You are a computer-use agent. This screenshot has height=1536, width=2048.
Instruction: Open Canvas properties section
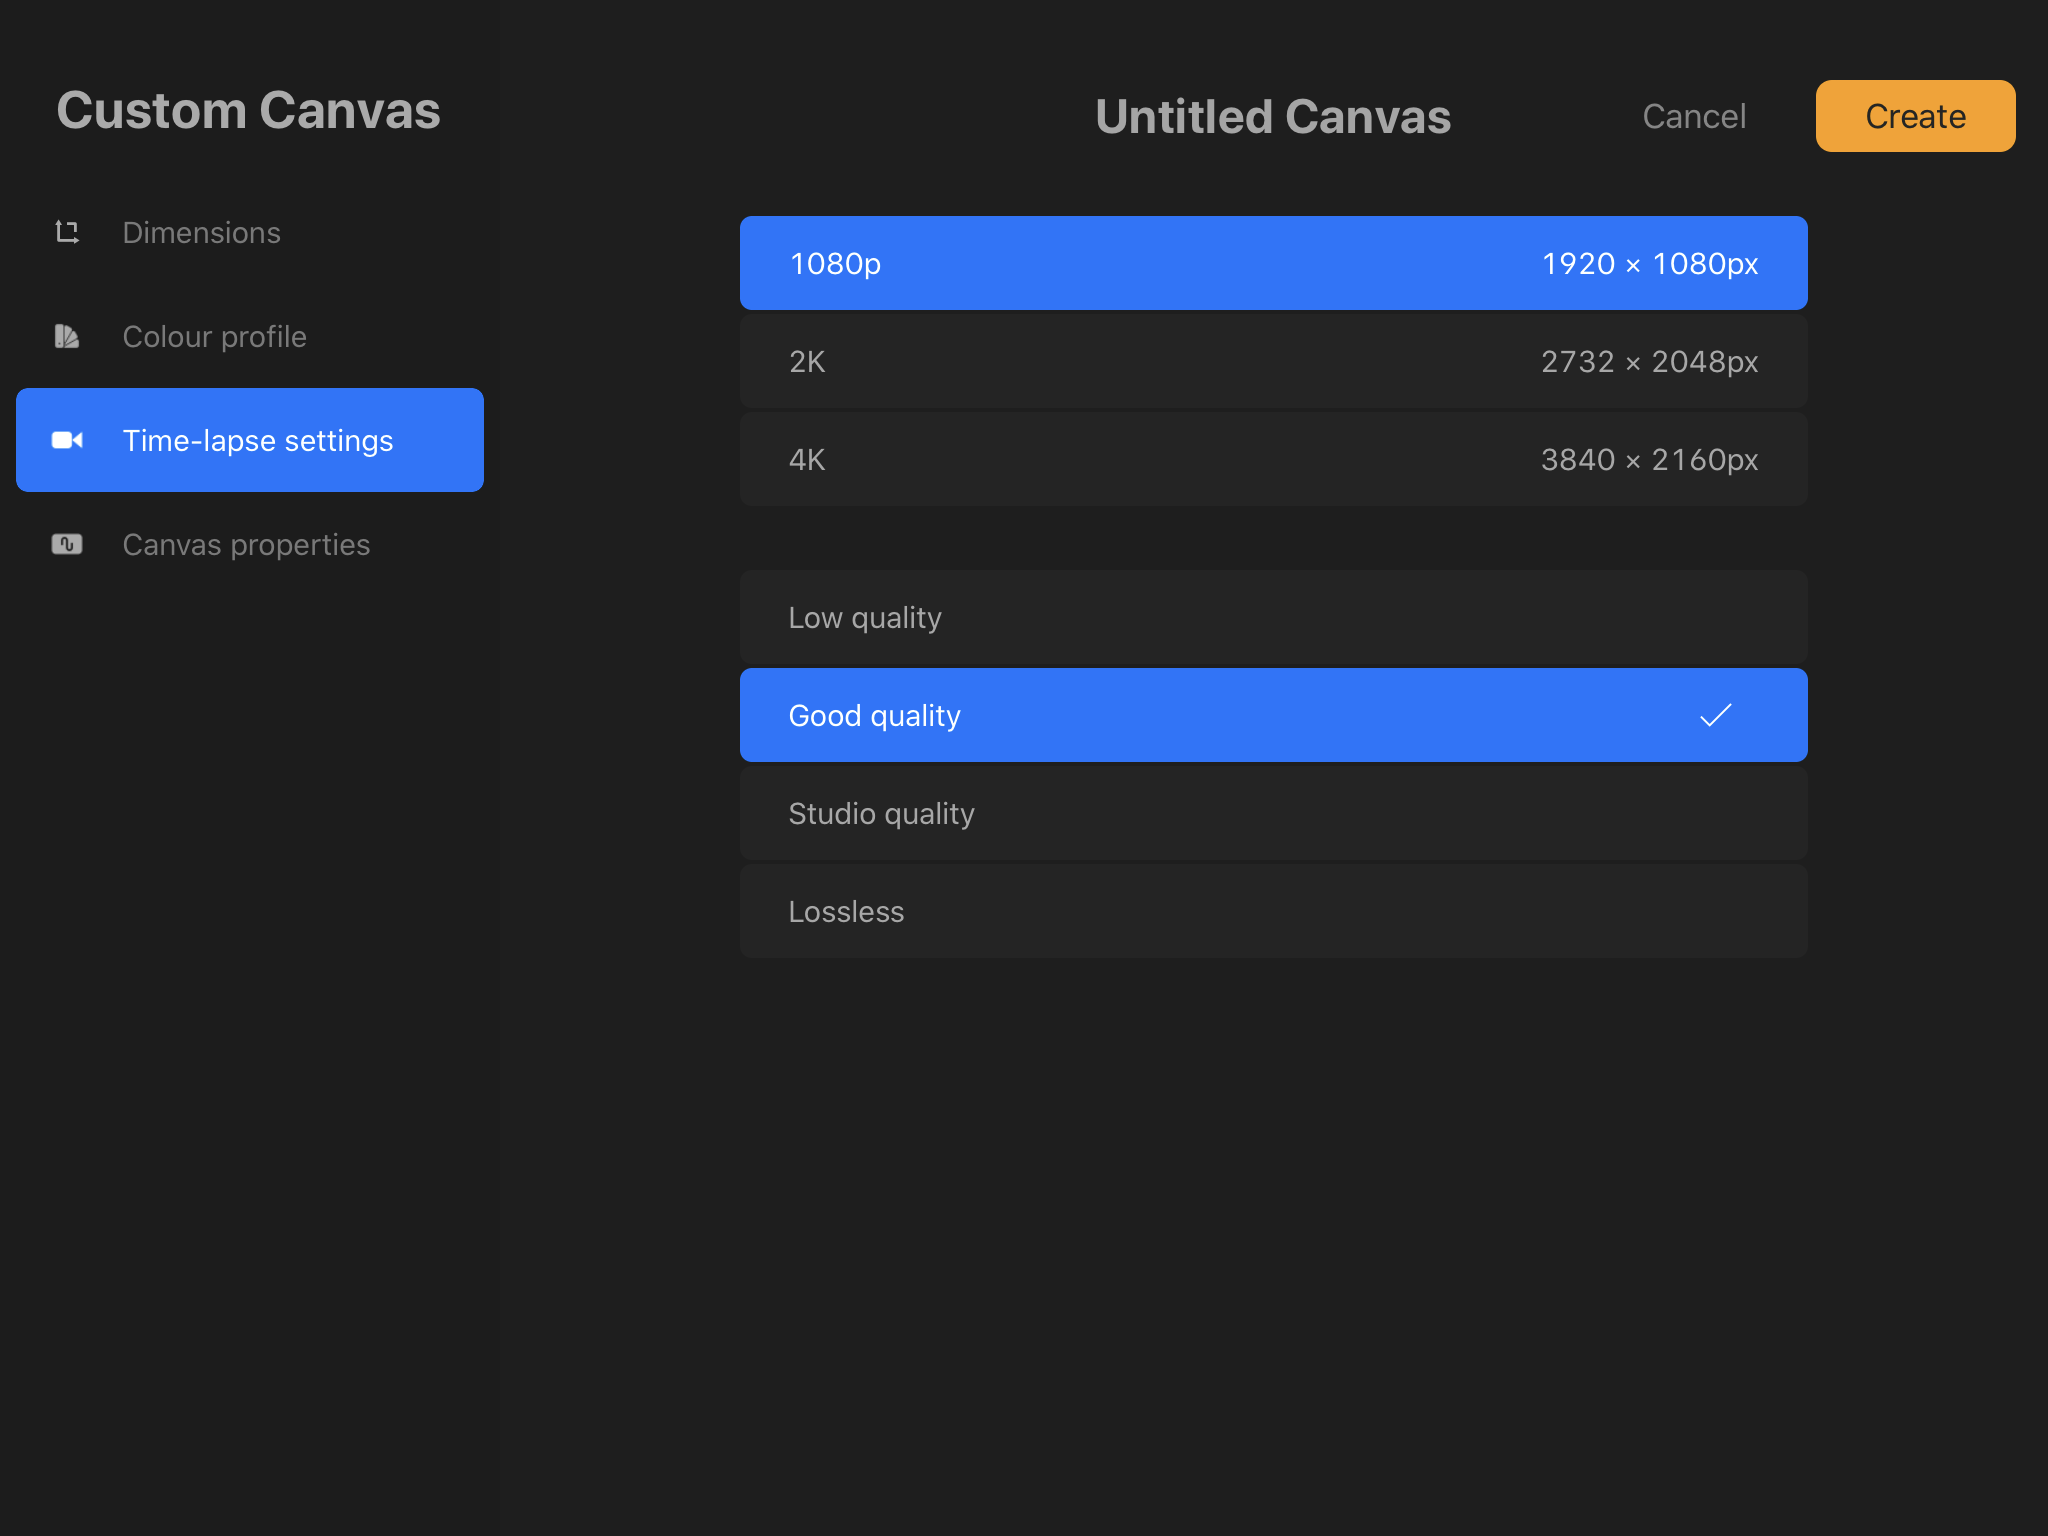coord(246,545)
